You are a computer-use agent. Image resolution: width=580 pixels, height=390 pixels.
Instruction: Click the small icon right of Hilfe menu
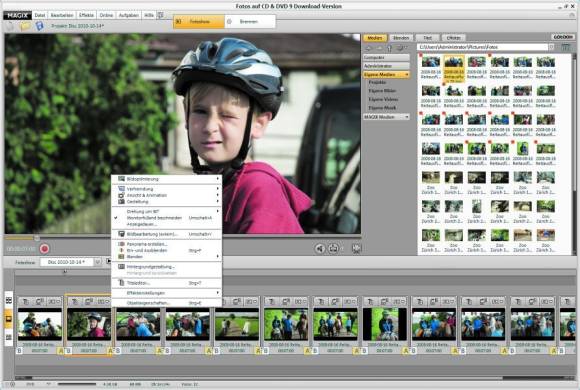(161, 15)
